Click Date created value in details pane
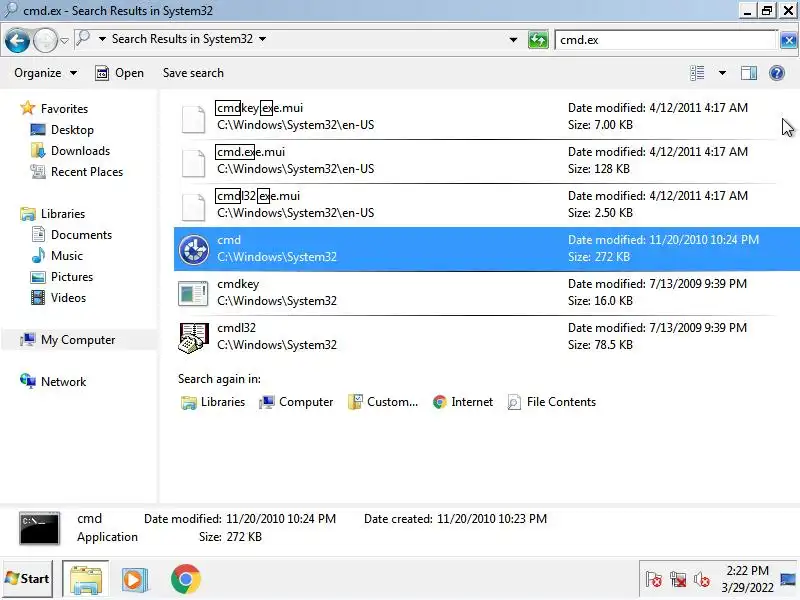This screenshot has width=800, height=600. click(492, 519)
